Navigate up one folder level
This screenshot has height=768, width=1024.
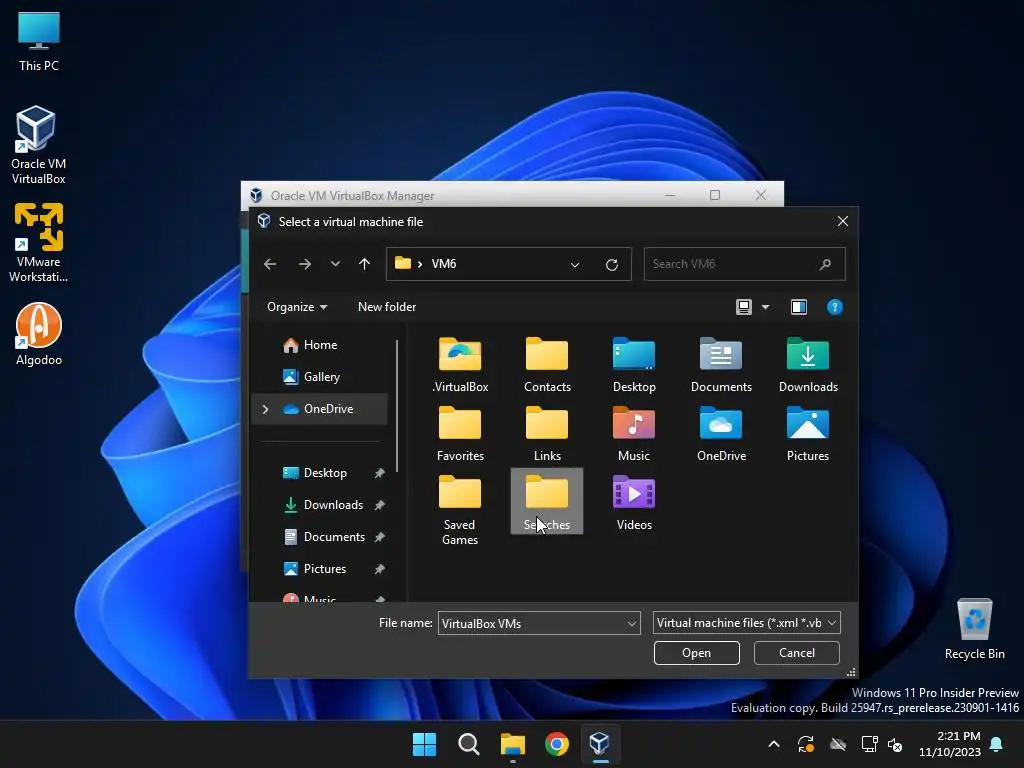coord(364,264)
